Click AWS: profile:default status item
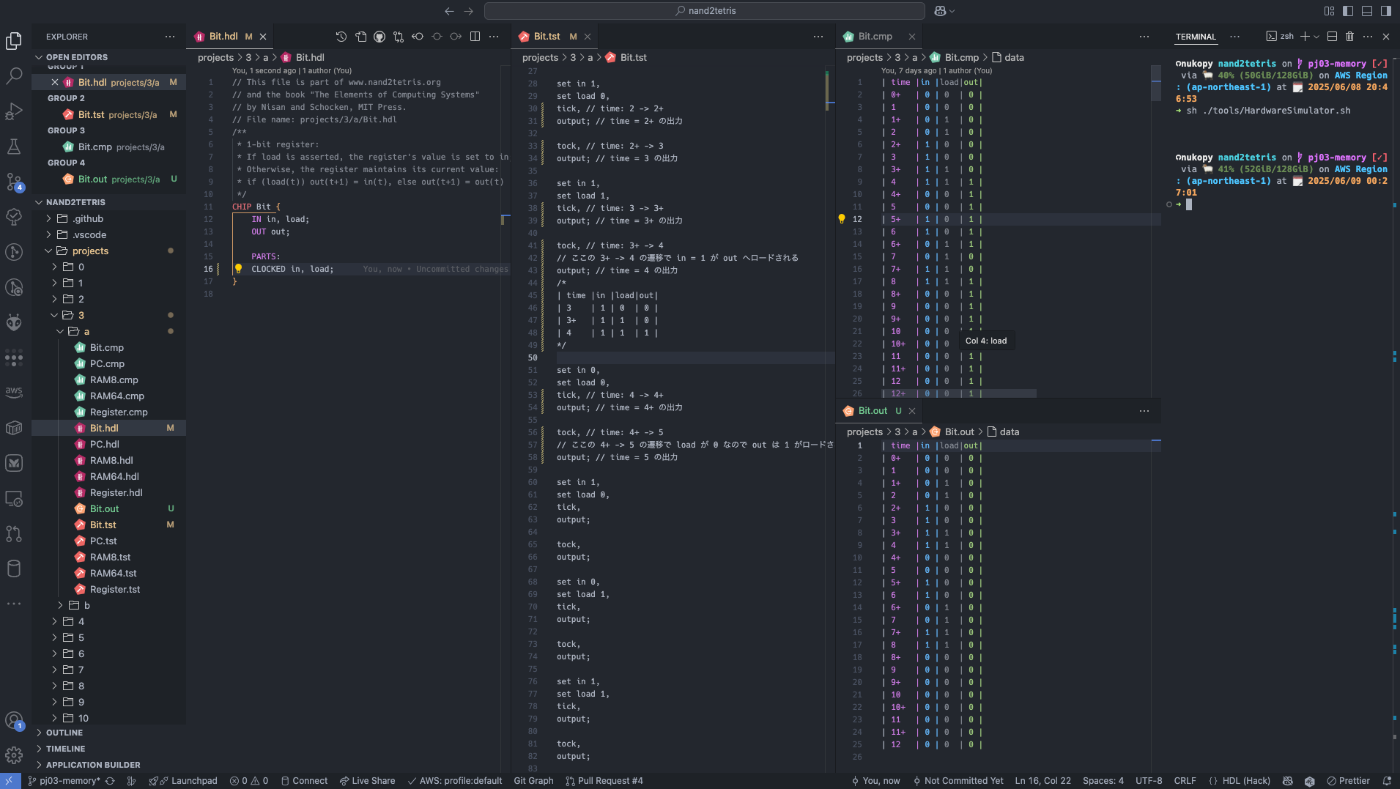The image size is (1400, 789). 454,781
